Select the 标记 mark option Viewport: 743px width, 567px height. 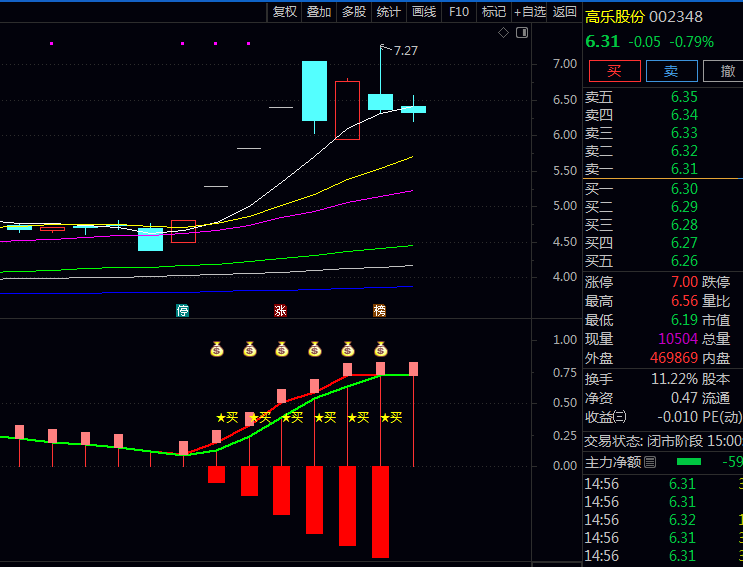494,11
